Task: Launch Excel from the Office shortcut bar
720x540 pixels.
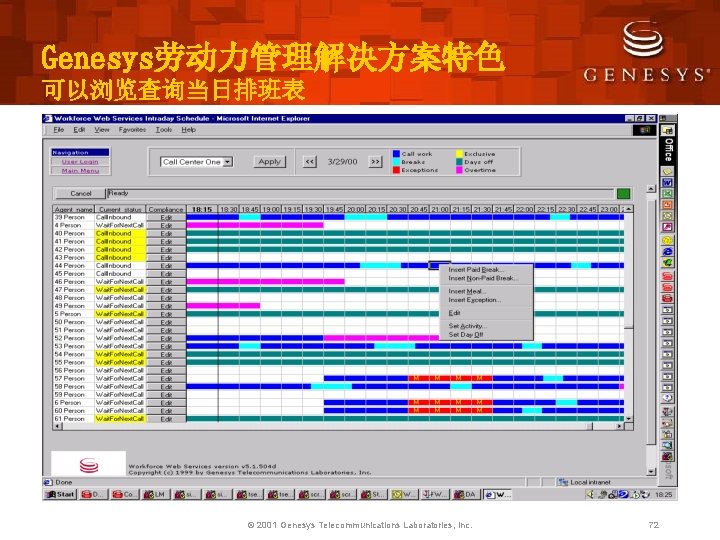Action: point(667,194)
